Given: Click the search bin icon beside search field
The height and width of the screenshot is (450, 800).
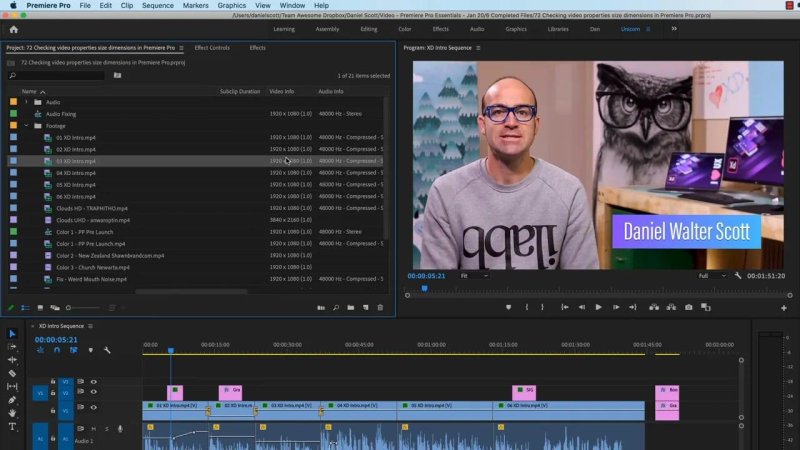Looking at the screenshot, I should click(117, 76).
